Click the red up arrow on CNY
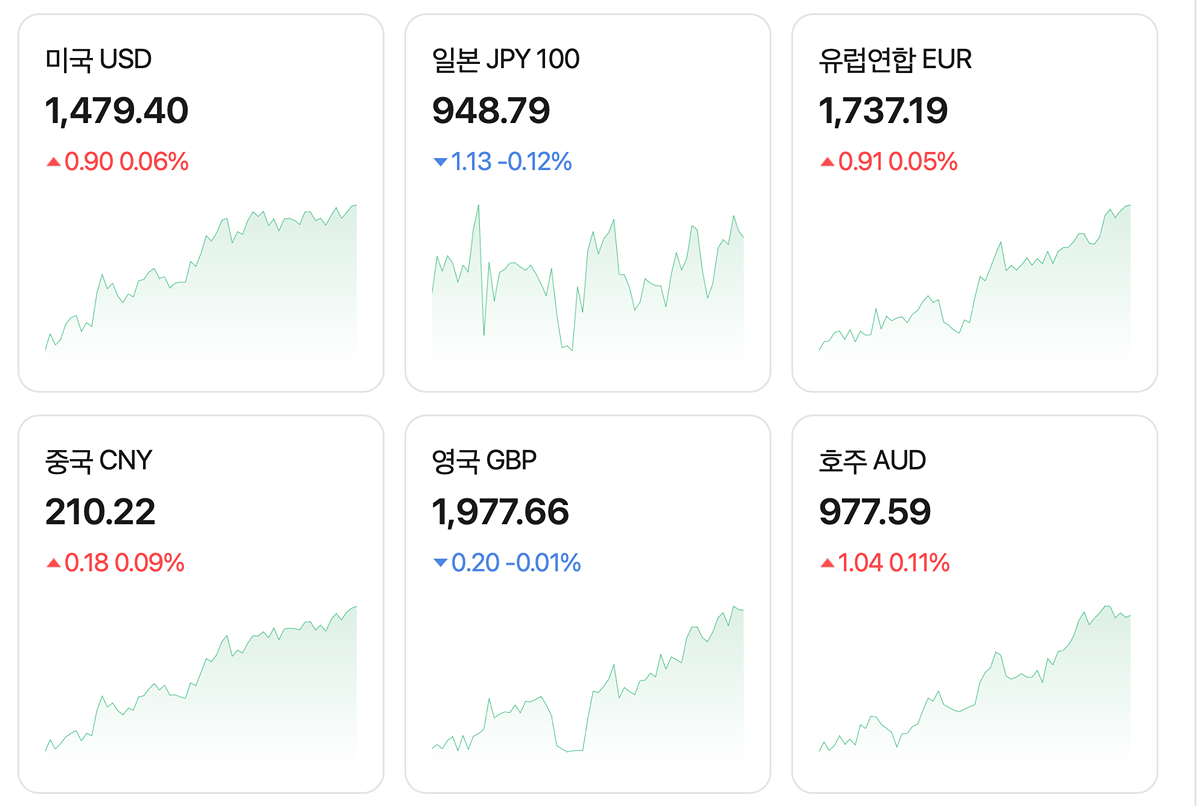This screenshot has height=806, width=1200. [x=53, y=563]
